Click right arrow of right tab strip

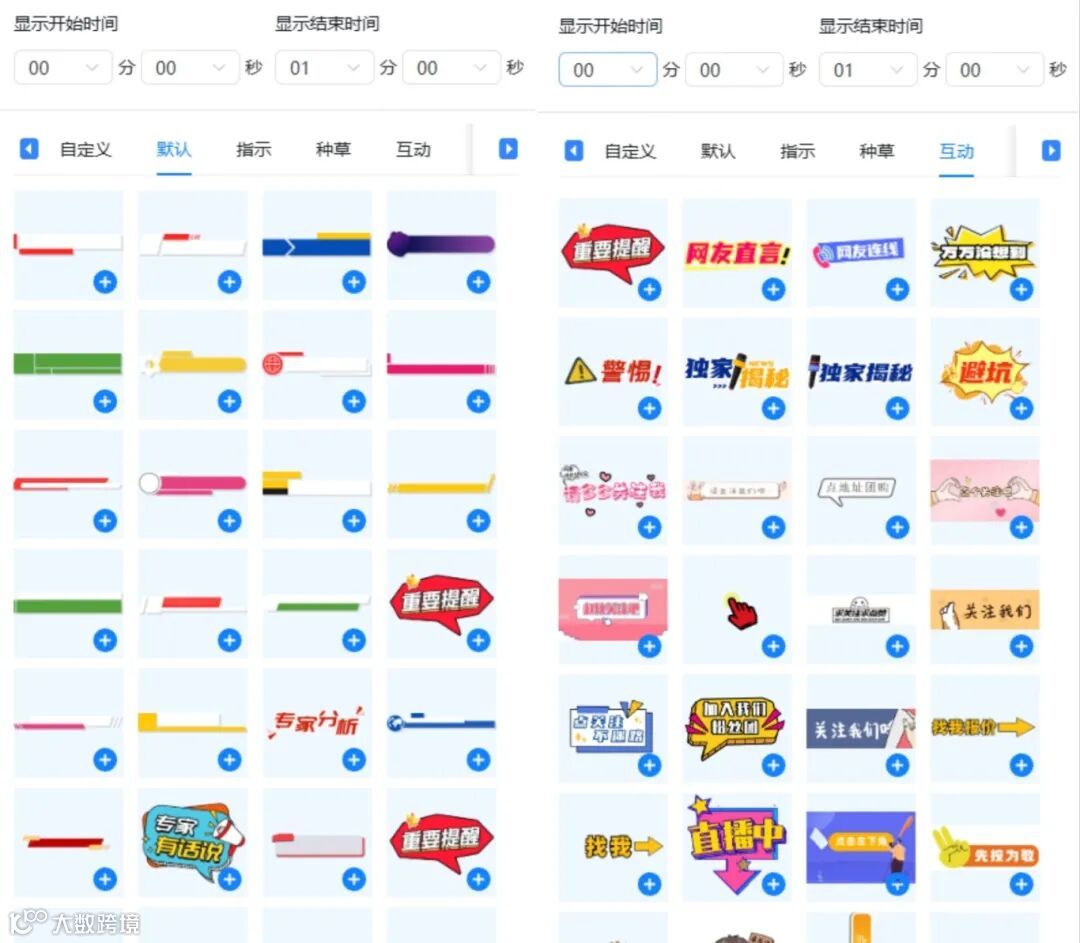tap(1051, 150)
